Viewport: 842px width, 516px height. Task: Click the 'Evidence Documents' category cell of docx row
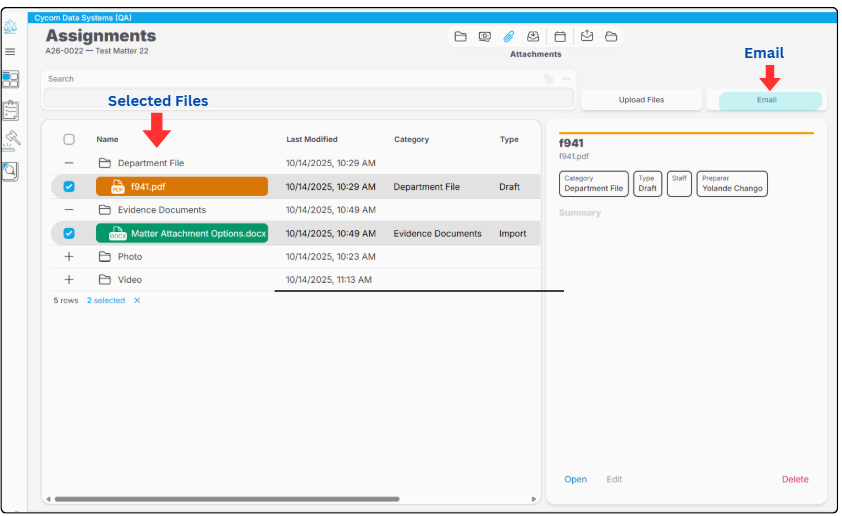[437, 234]
